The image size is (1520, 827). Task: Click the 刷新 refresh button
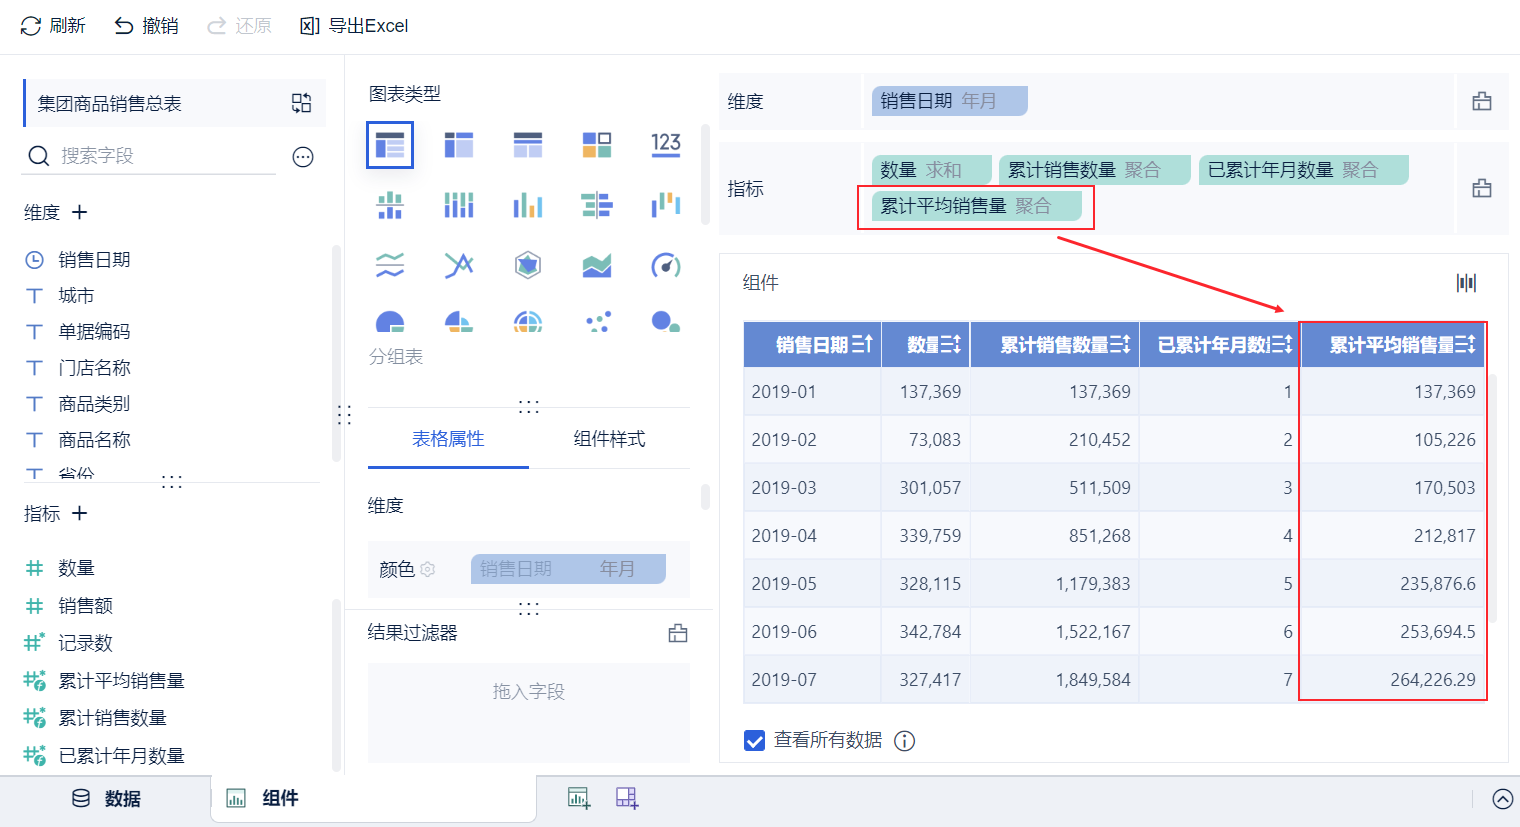click(53, 26)
